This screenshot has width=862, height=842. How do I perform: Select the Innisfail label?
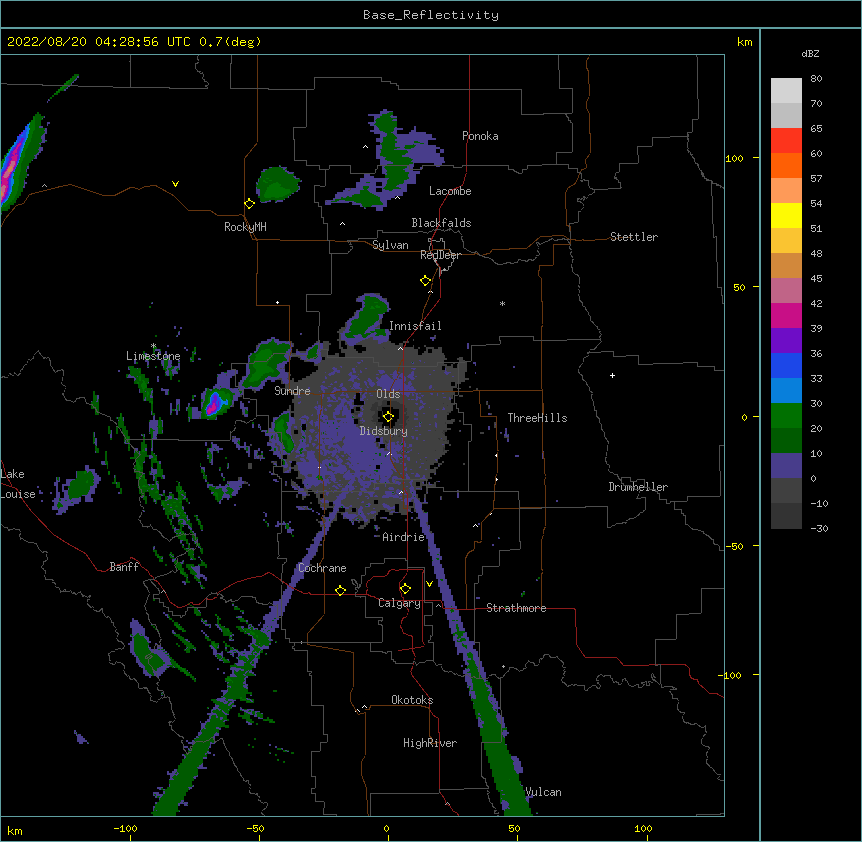point(415,326)
